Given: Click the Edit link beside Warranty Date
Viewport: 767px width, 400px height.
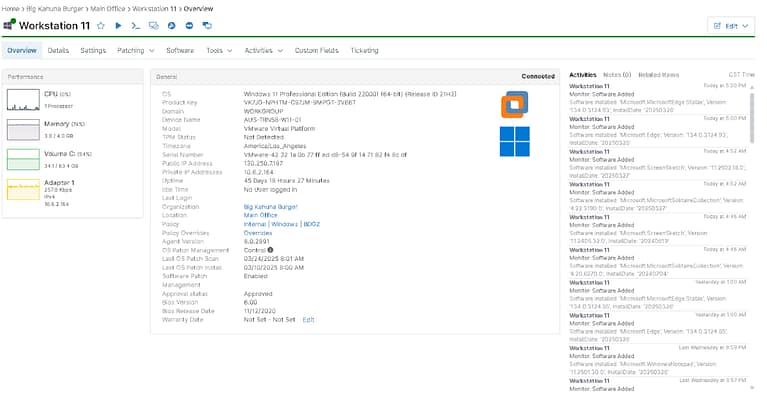Looking at the screenshot, I should pyautogui.click(x=308, y=319).
